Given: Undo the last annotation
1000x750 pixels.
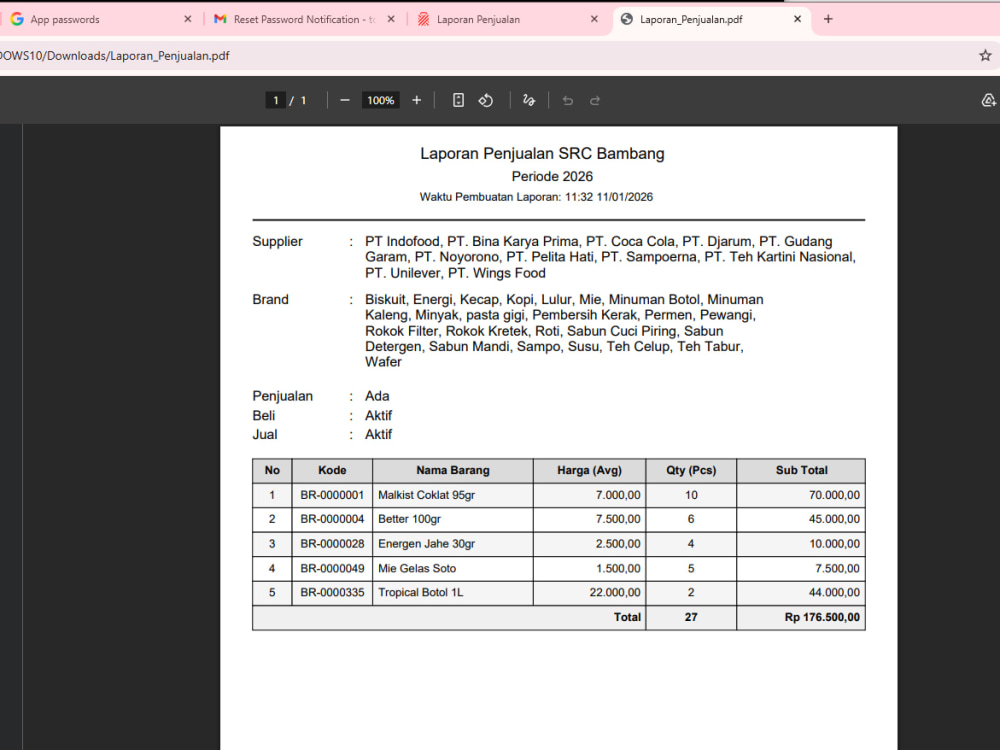Looking at the screenshot, I should coord(568,100).
